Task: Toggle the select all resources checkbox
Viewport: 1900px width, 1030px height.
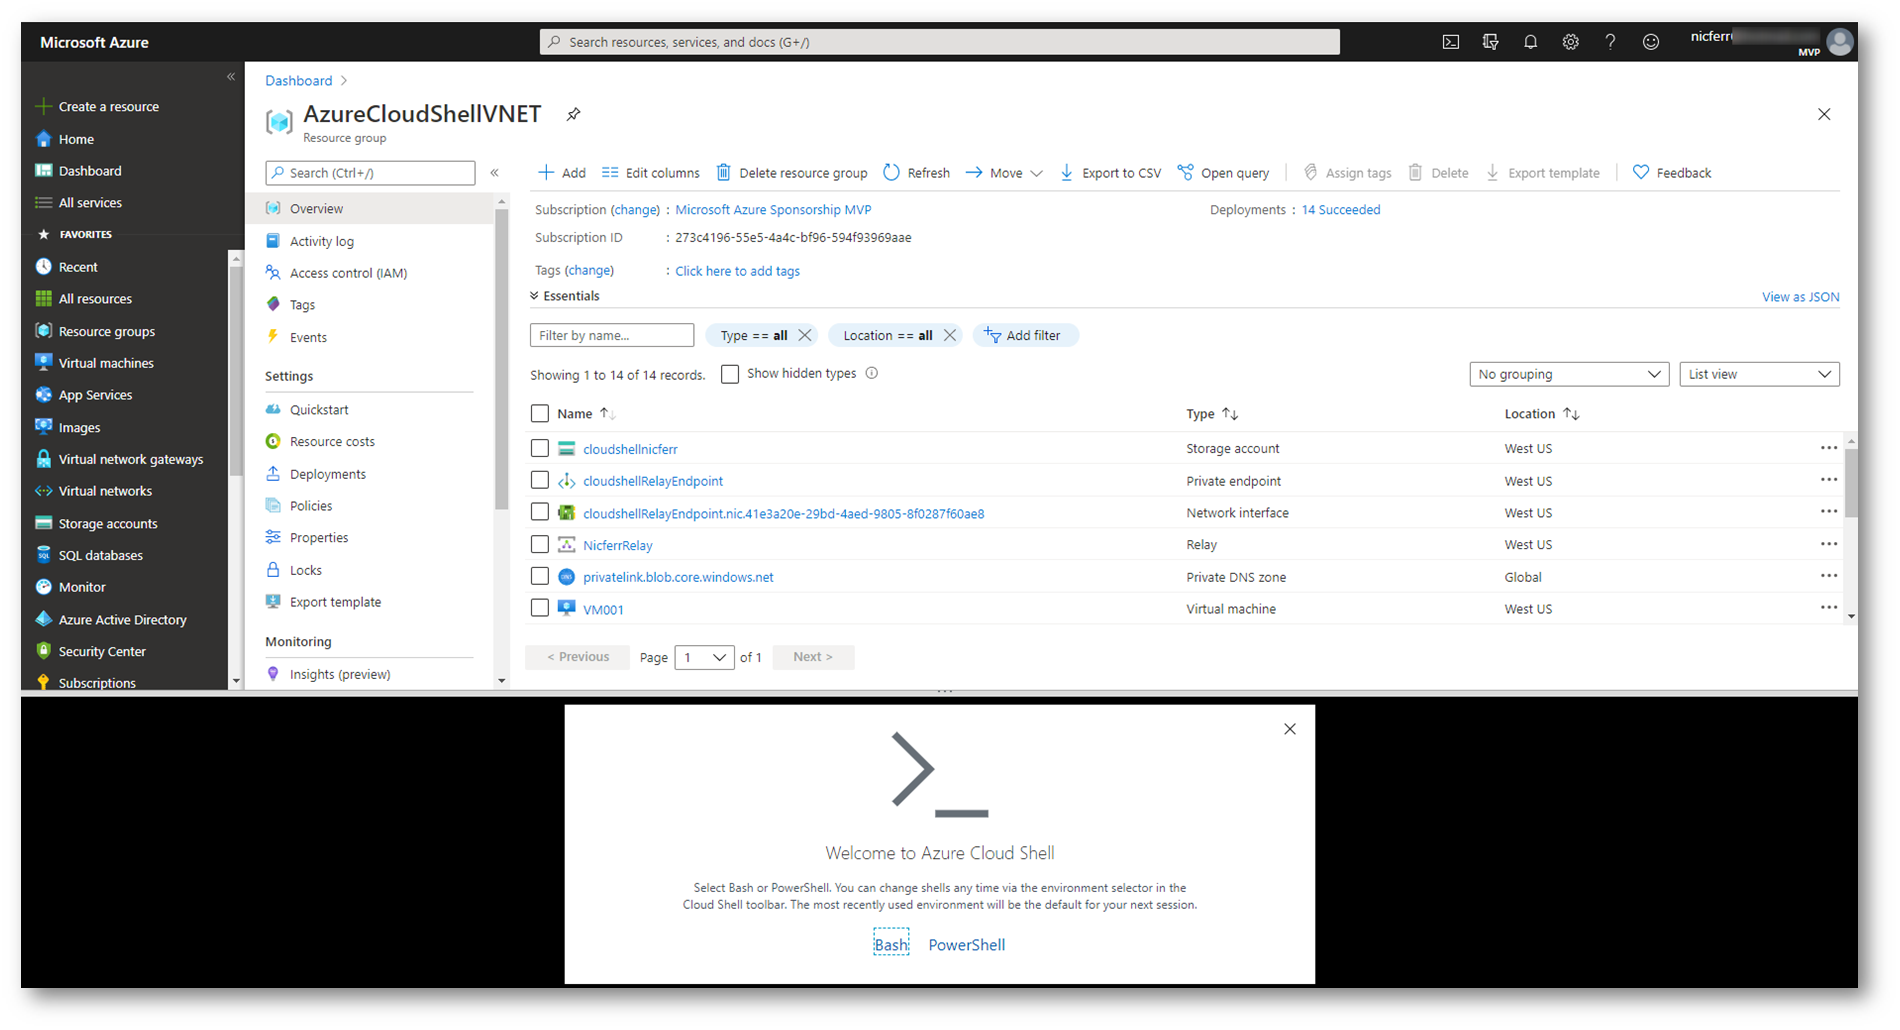Action: click(540, 413)
